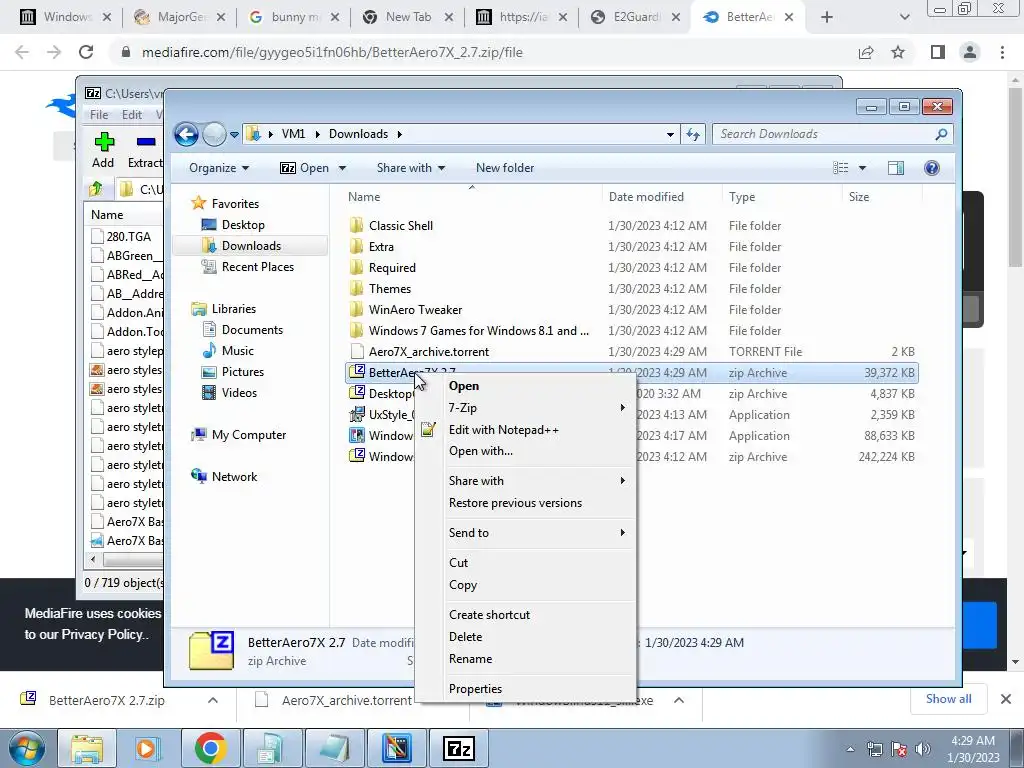
Task: Select Recent Places in the navigation pane
Action: click(x=257, y=266)
